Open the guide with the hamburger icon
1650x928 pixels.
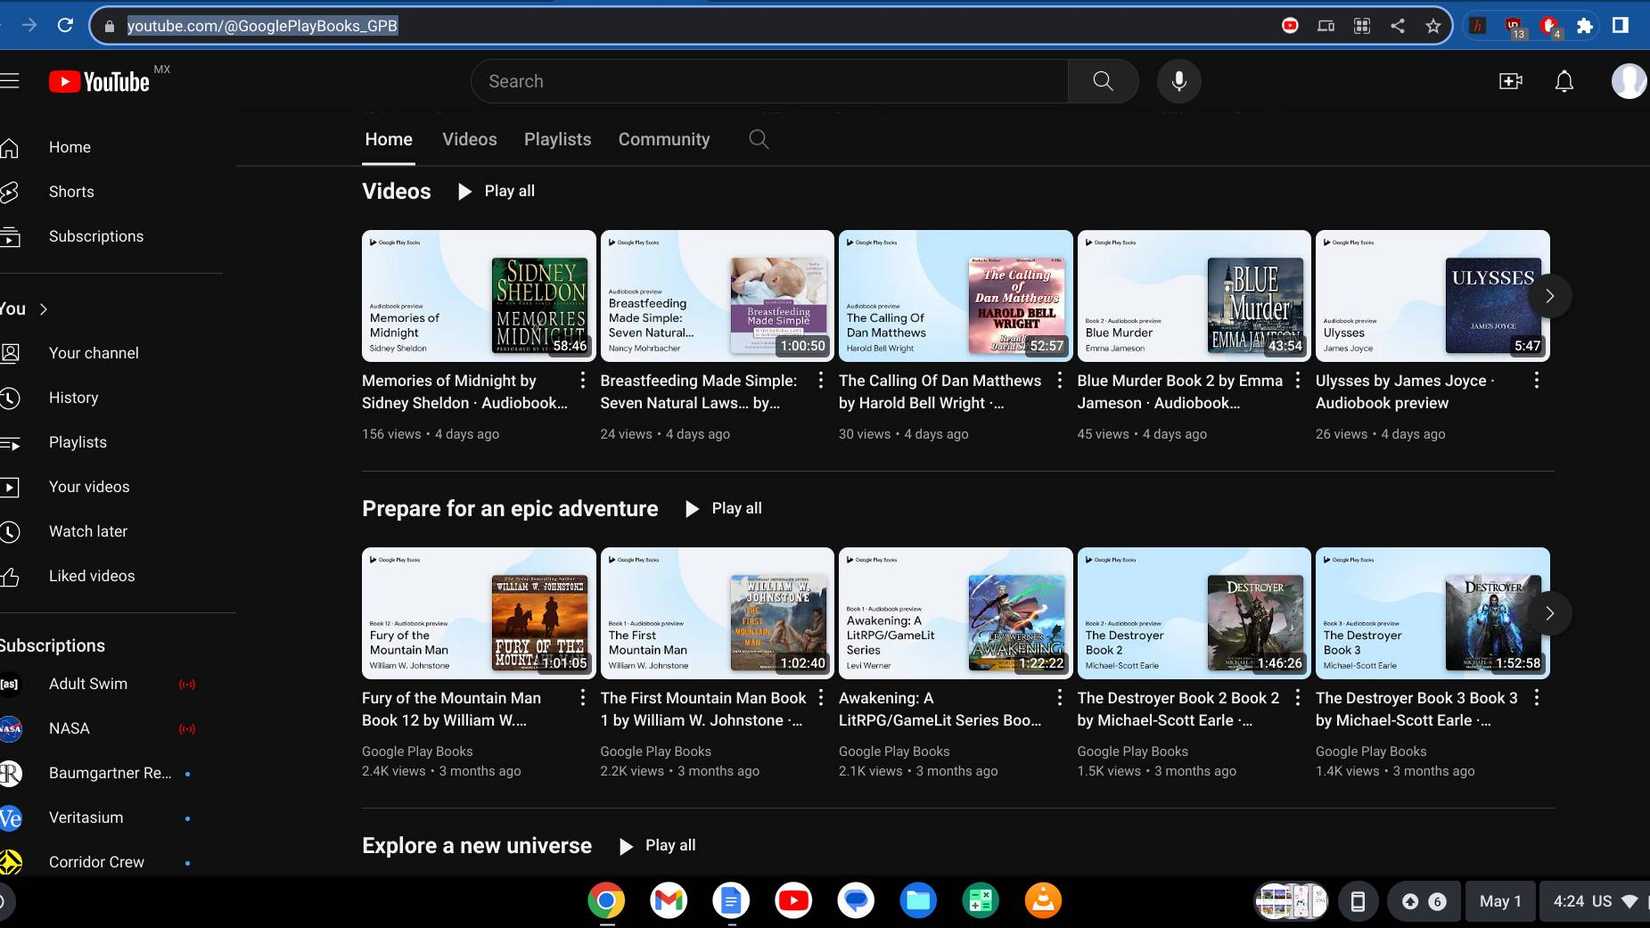pyautogui.click(x=12, y=81)
